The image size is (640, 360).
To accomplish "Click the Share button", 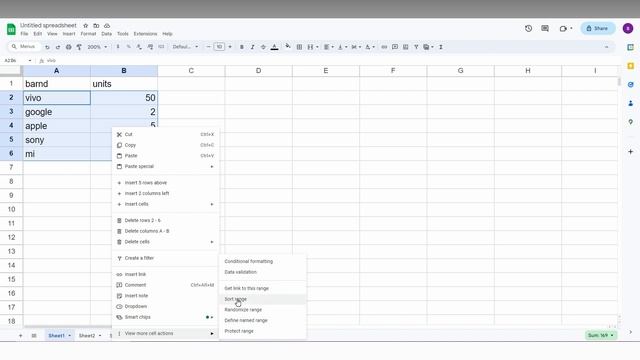I will [x=598, y=28].
